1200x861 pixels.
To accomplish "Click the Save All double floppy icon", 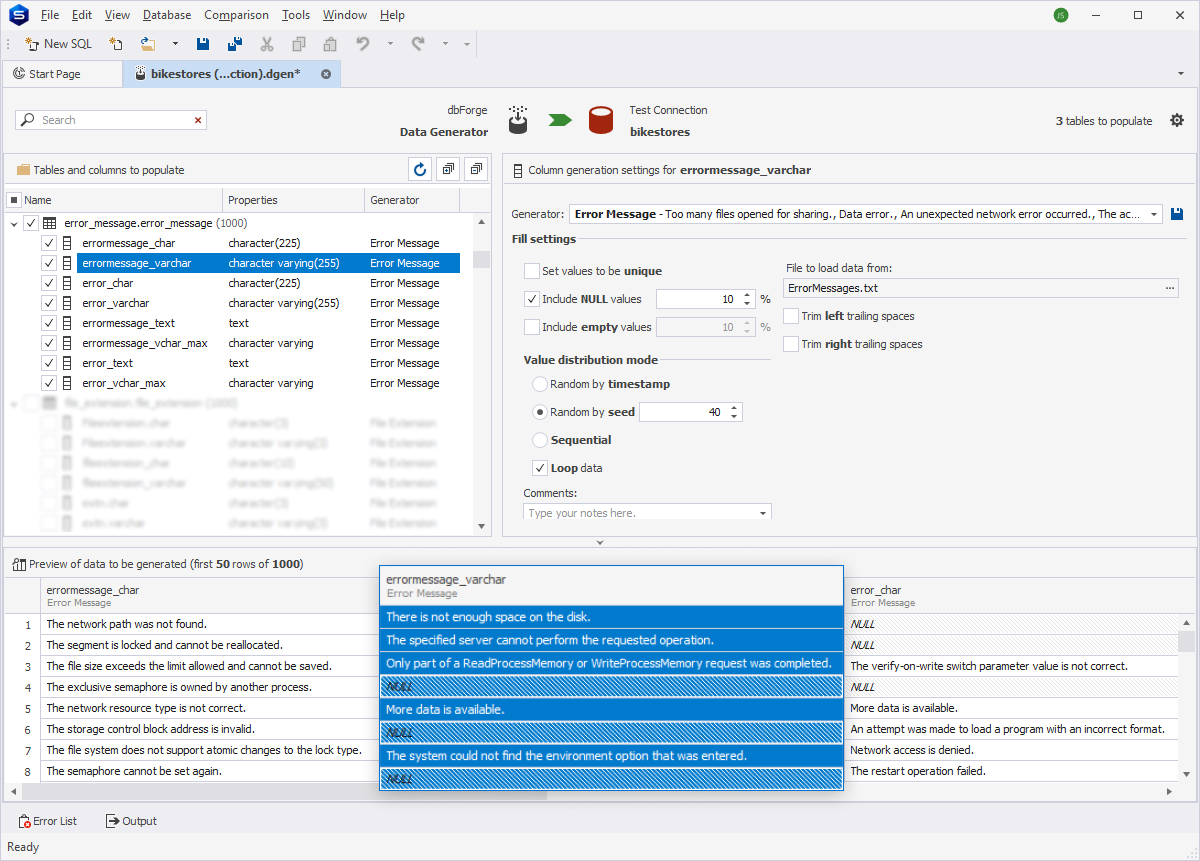I will 235,44.
